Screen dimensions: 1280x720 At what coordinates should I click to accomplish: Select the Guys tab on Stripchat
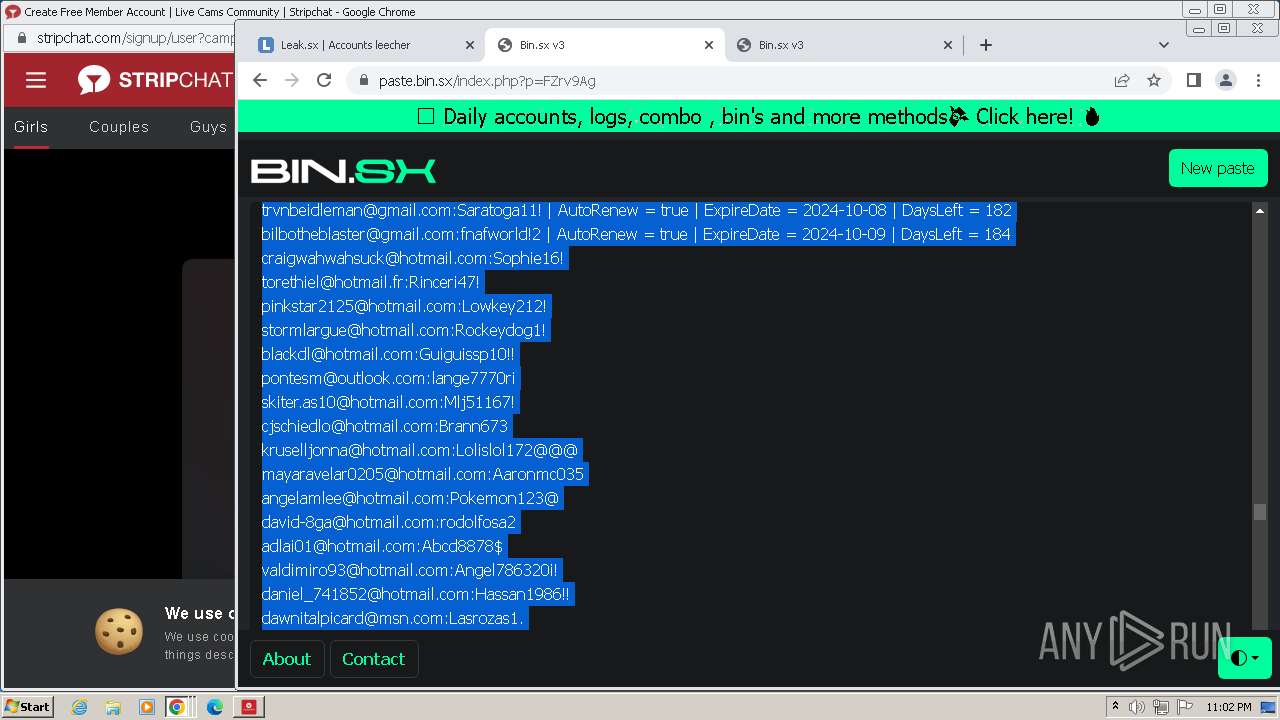(209, 127)
